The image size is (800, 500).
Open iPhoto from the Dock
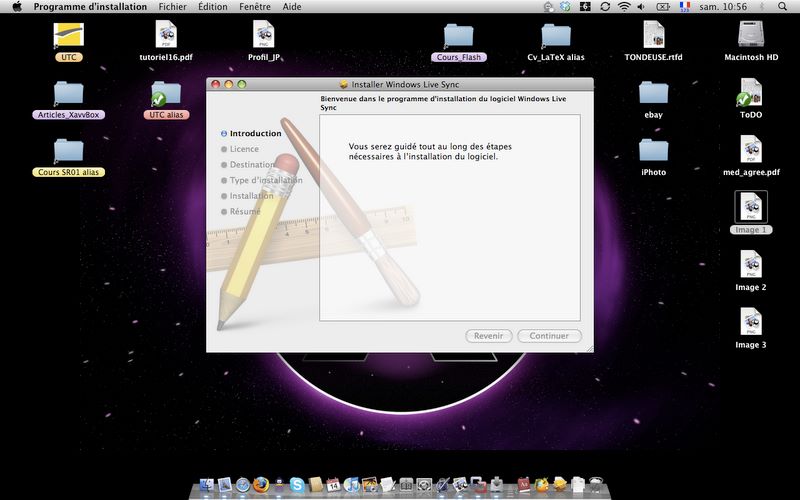click(x=369, y=485)
